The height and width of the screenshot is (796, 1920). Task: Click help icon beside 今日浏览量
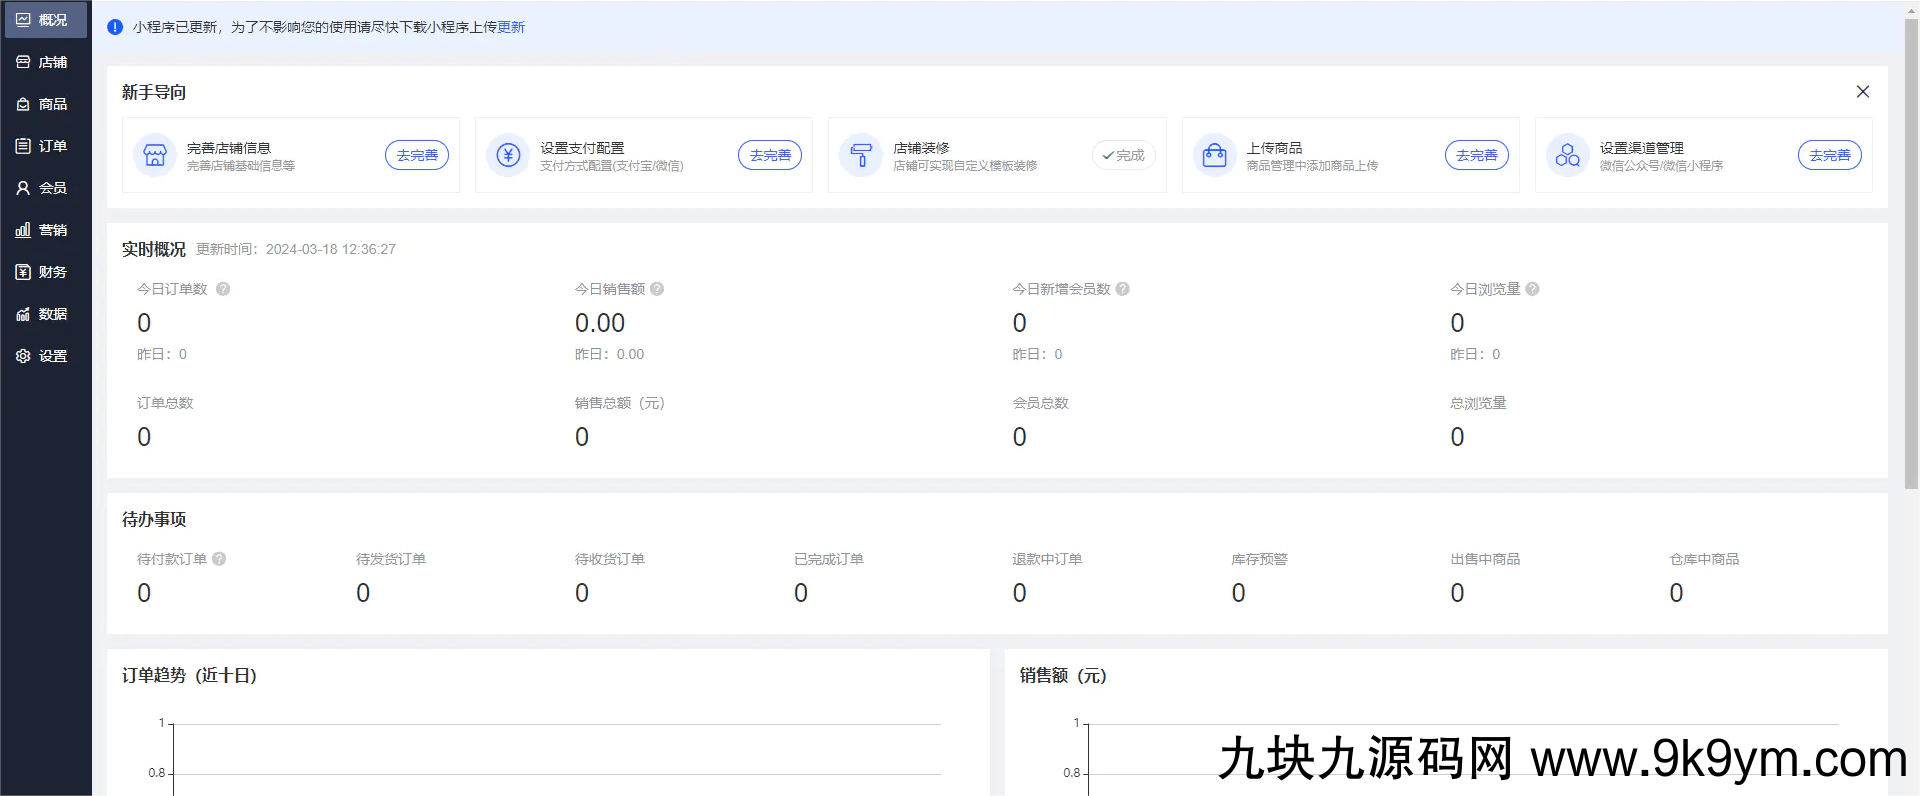point(1532,289)
